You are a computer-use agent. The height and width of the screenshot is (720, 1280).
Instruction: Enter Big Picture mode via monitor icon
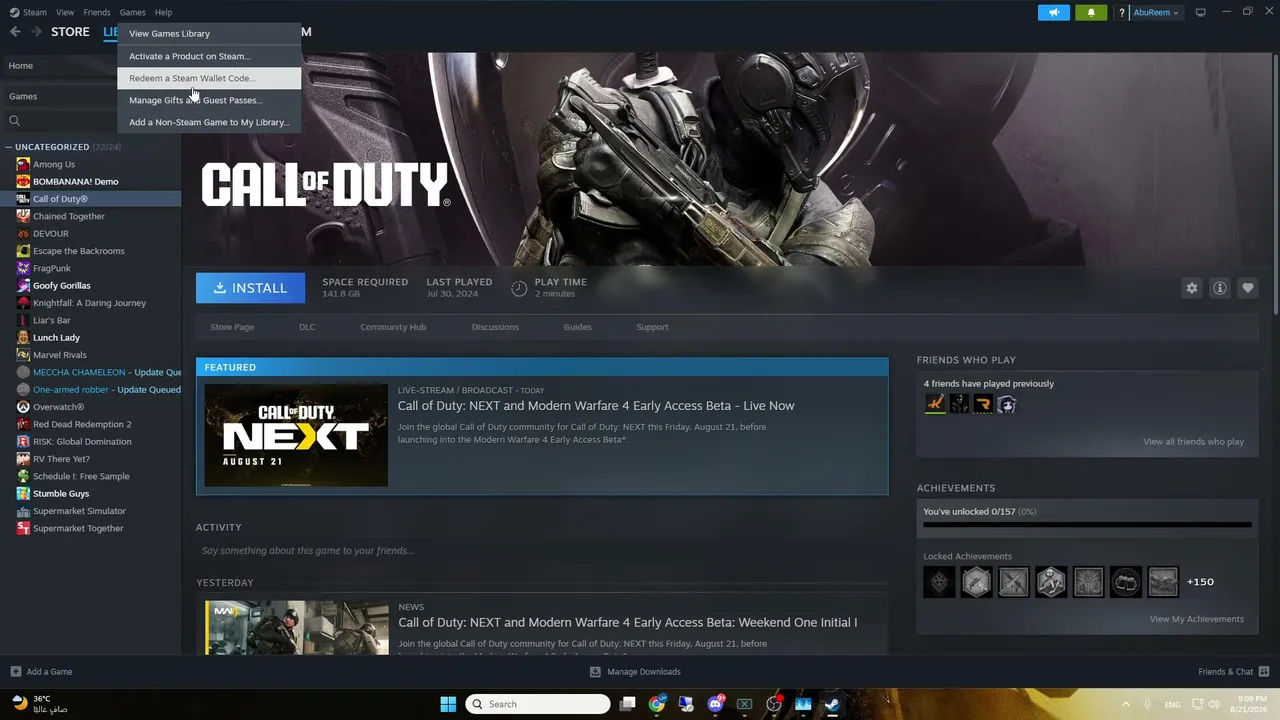pos(1201,12)
